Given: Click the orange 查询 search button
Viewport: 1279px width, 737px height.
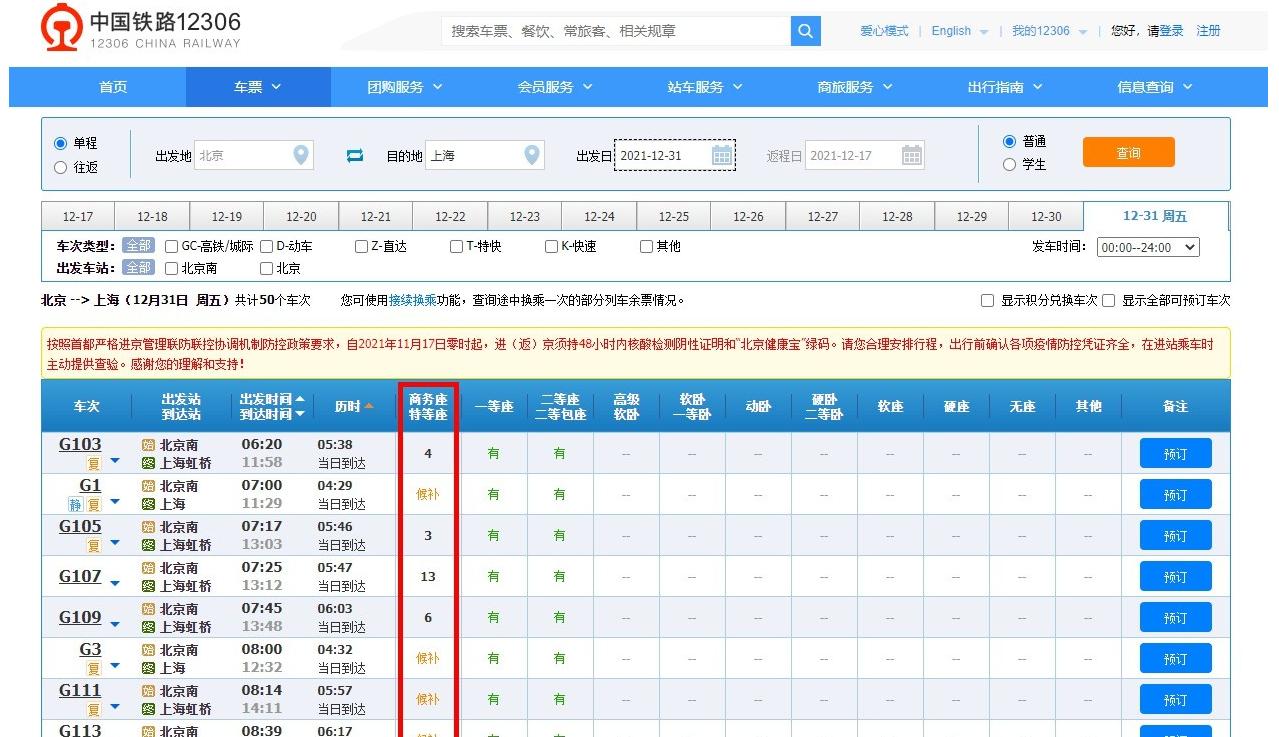Looking at the screenshot, I should (1128, 152).
